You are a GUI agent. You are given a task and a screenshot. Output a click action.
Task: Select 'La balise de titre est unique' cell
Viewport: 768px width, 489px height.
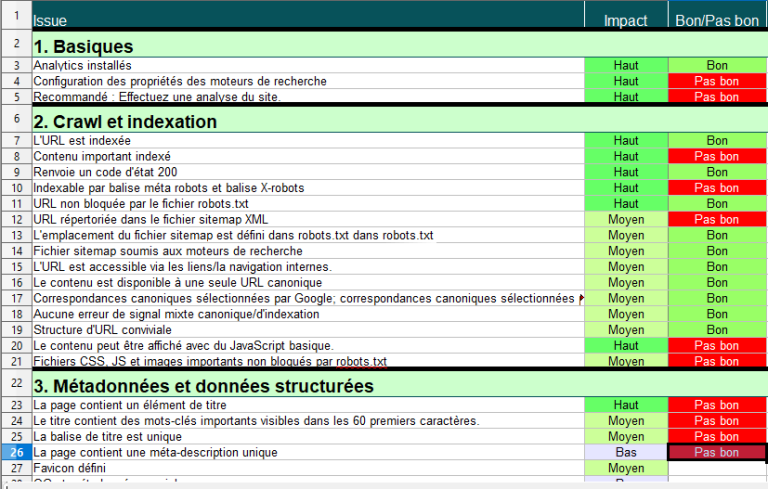point(308,437)
